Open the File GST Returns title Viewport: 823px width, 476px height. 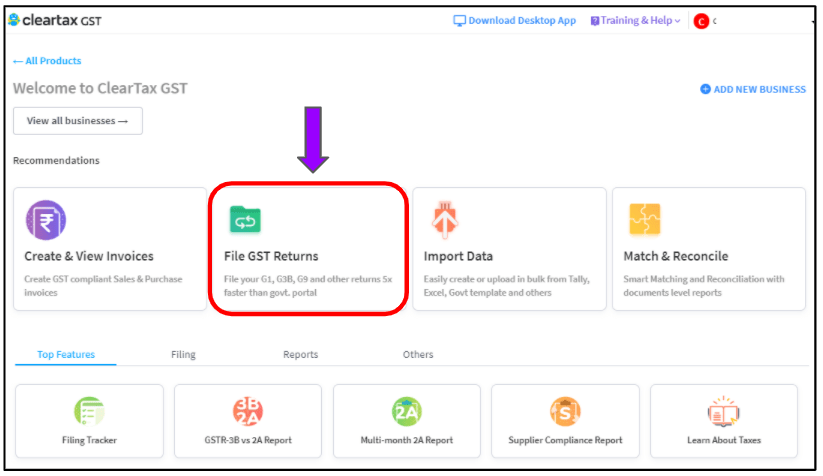coord(271,256)
